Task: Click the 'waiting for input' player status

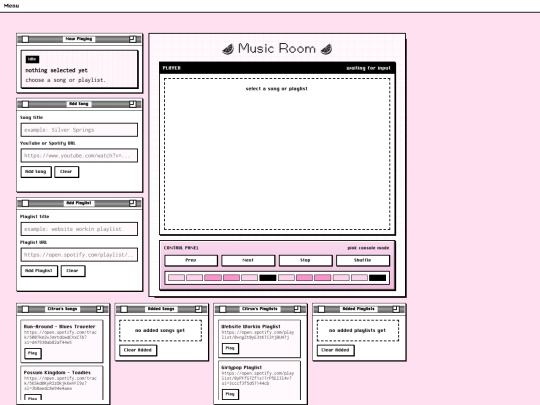Action: click(x=368, y=68)
